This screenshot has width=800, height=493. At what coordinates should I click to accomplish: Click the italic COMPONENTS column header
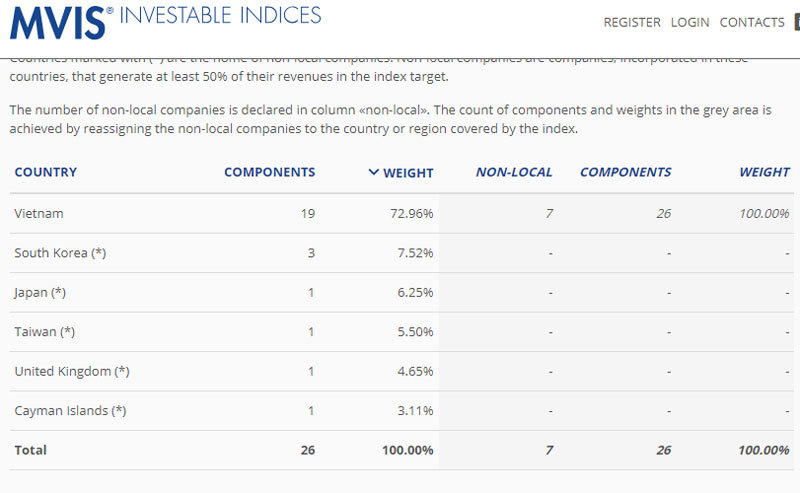click(x=625, y=172)
